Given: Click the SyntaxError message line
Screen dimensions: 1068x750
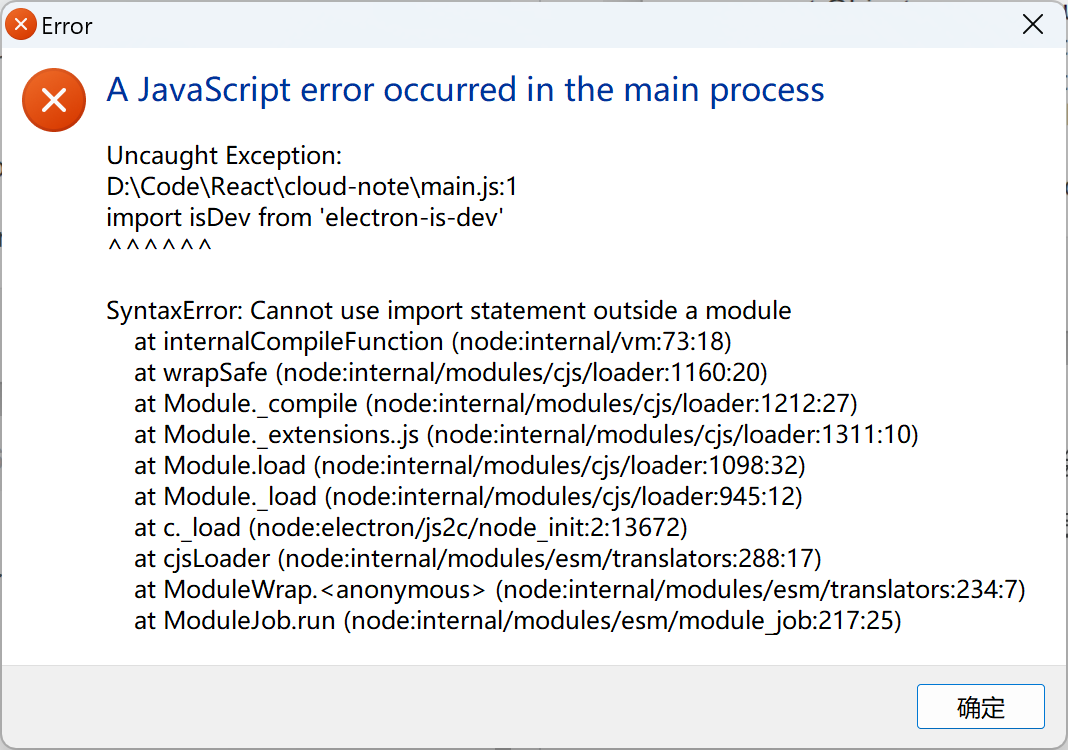Looking at the screenshot, I should pyautogui.click(x=449, y=311).
